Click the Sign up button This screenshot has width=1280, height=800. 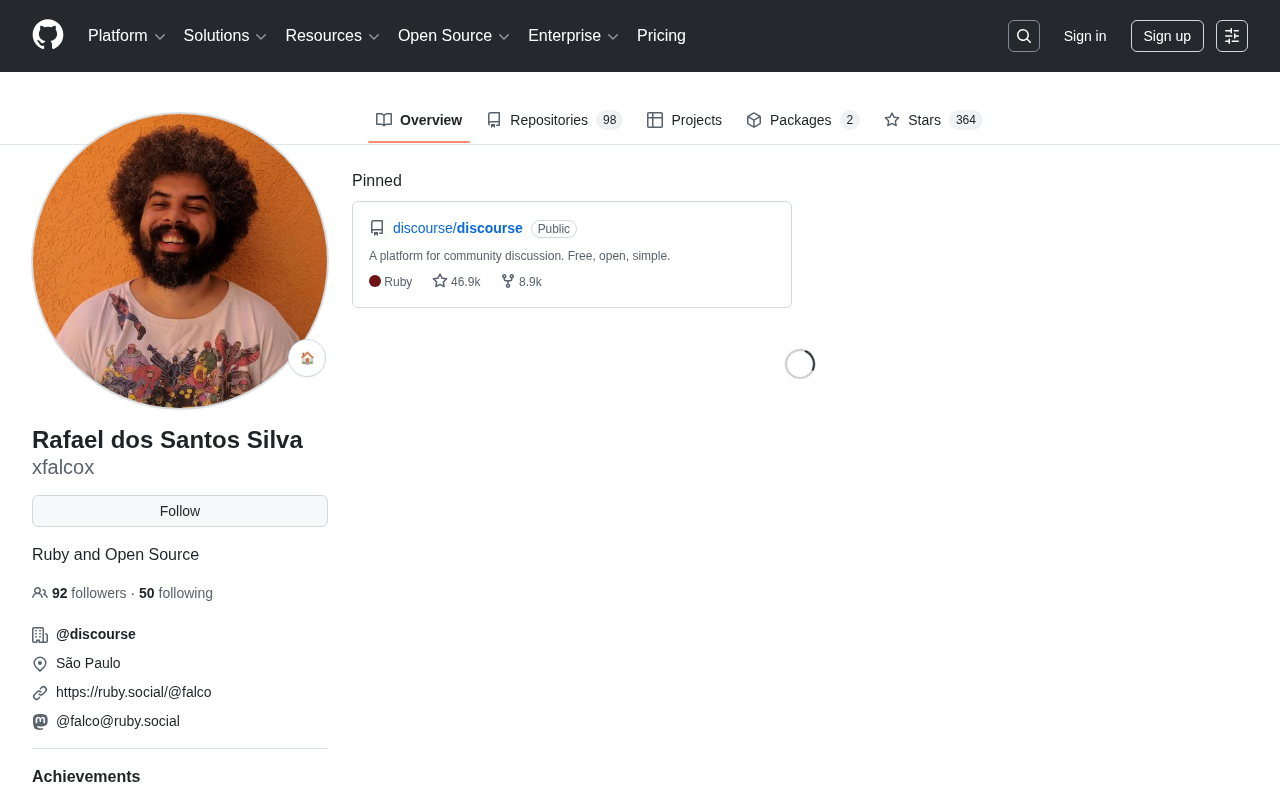click(x=1167, y=36)
